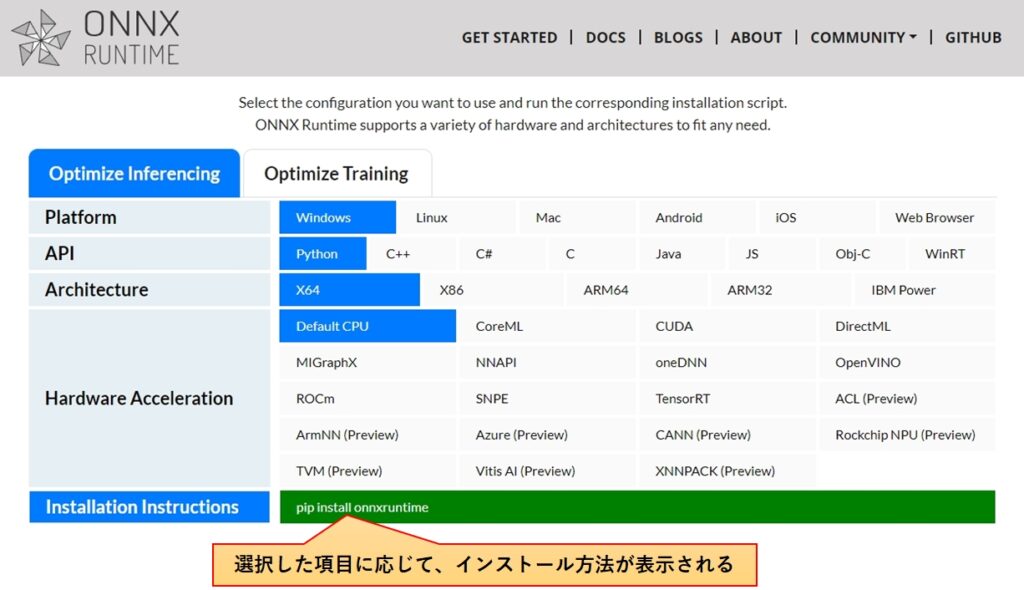Image resolution: width=1024 pixels, height=590 pixels.
Task: Pick C++ as the API
Action: (x=398, y=254)
